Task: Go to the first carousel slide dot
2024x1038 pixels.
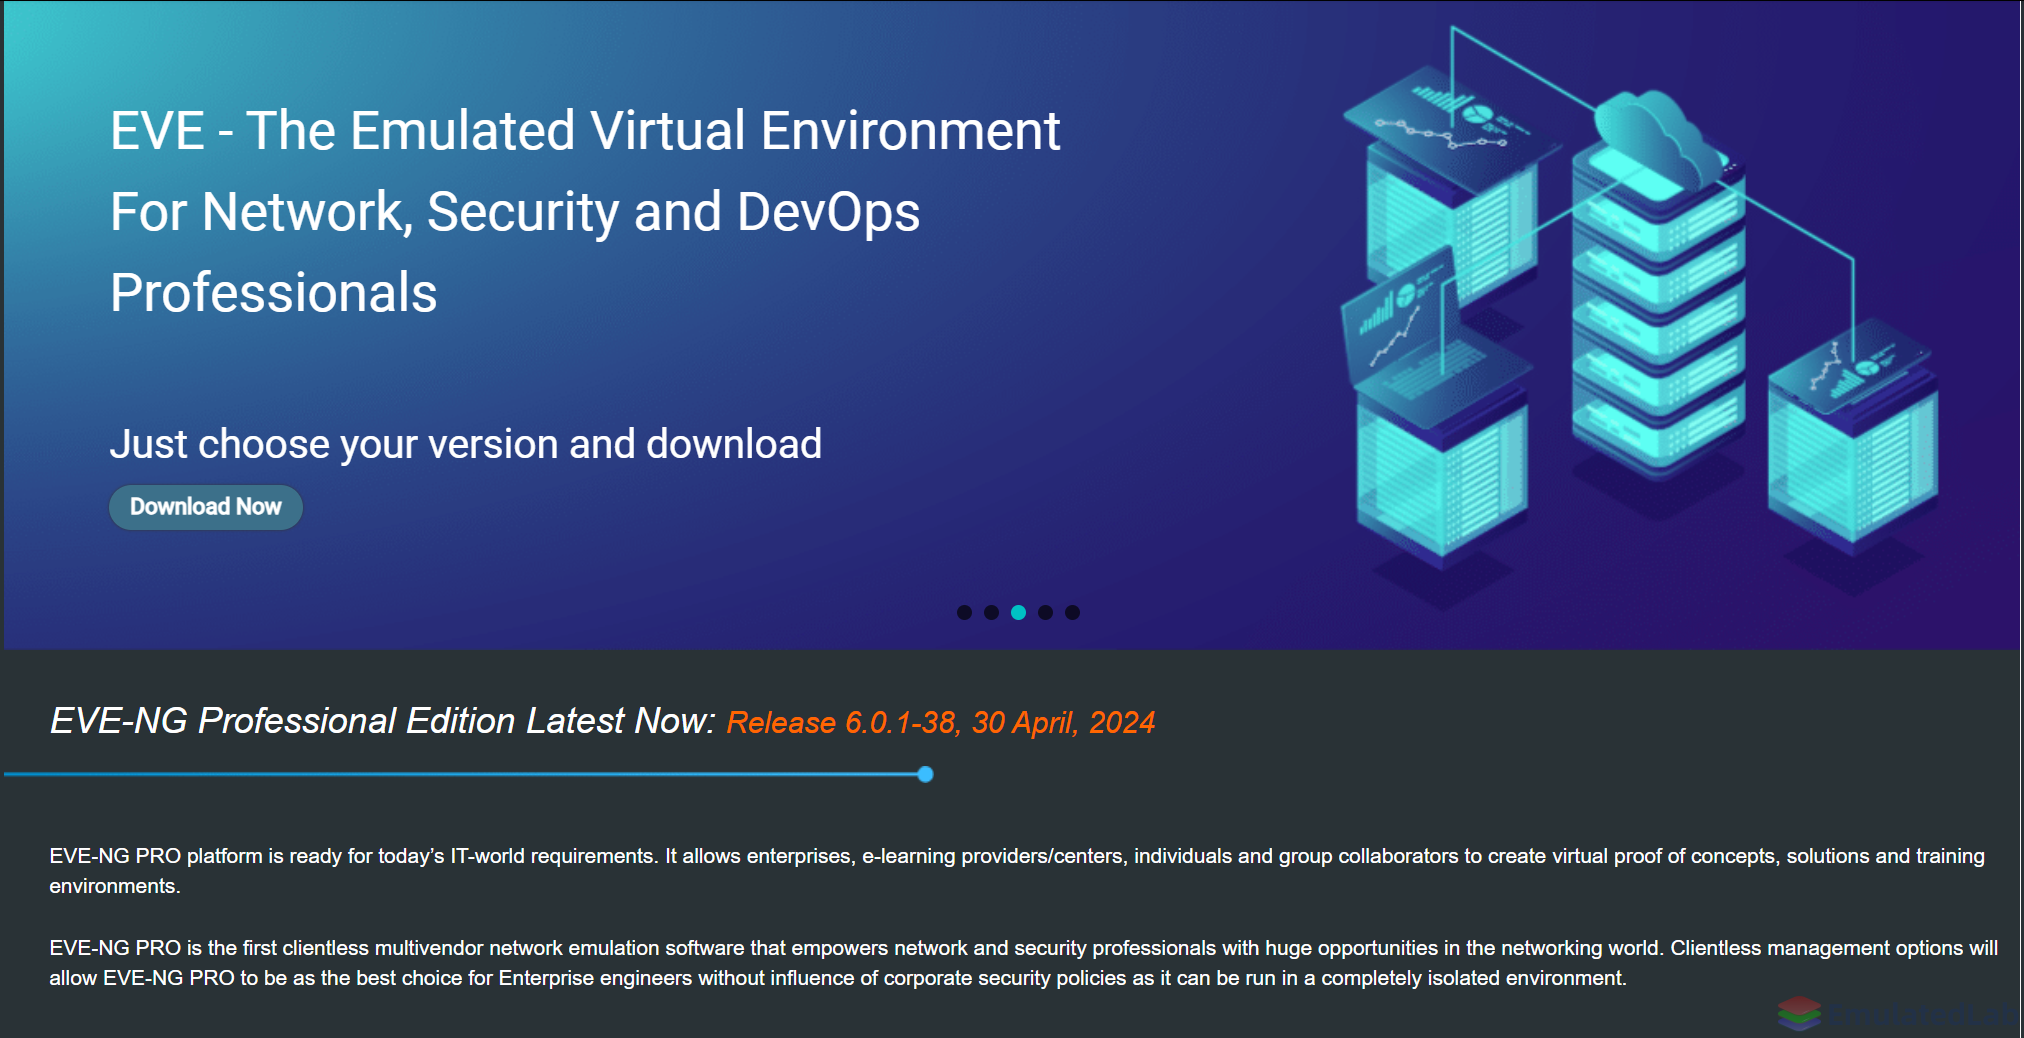Action: pos(964,612)
